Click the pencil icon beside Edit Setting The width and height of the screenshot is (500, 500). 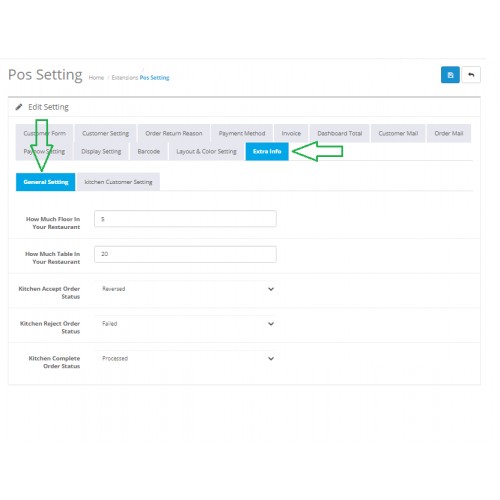pos(19,107)
